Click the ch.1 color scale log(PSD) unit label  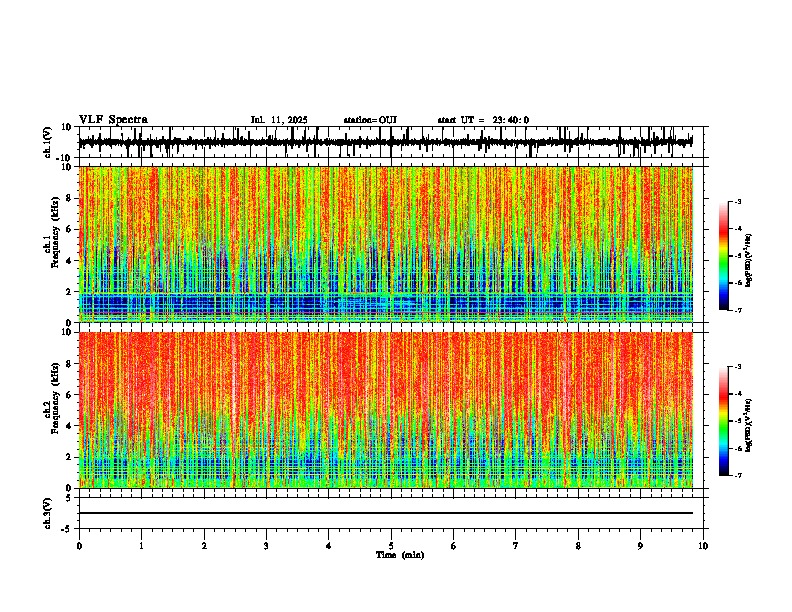coord(748,260)
